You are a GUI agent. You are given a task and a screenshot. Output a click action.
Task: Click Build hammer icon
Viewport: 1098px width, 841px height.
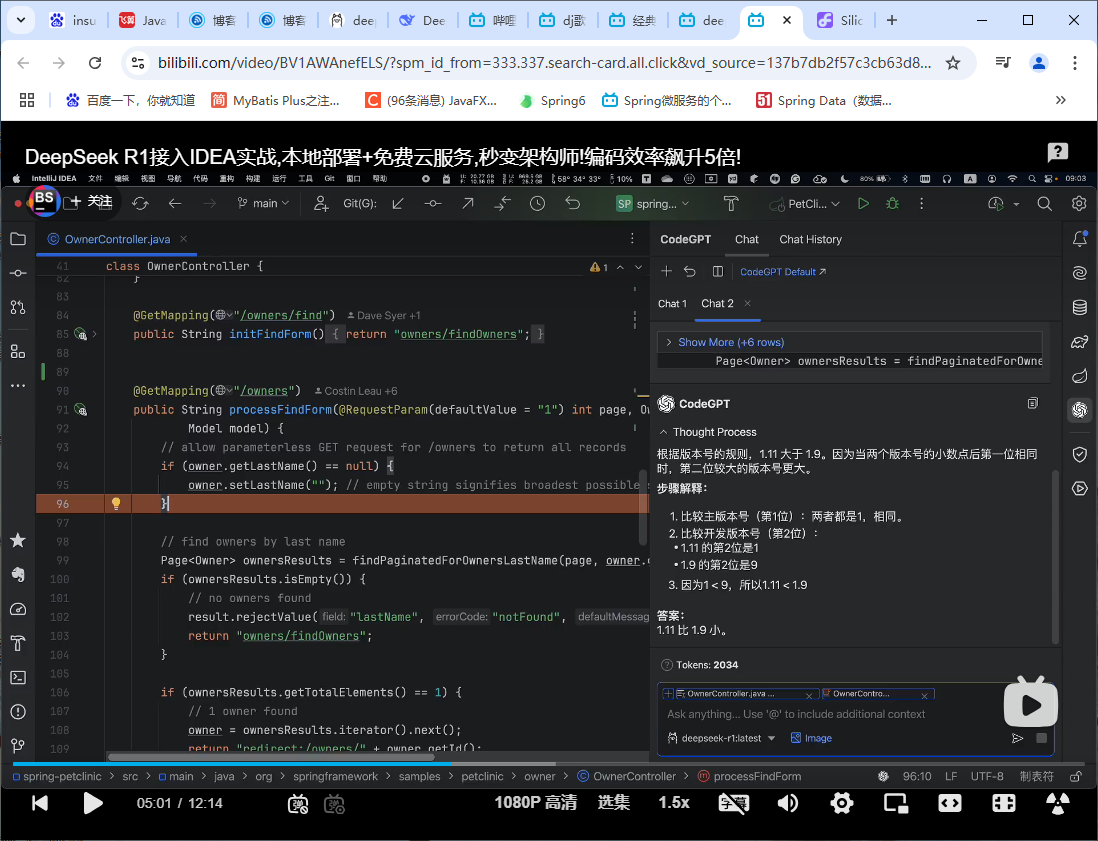click(x=730, y=204)
